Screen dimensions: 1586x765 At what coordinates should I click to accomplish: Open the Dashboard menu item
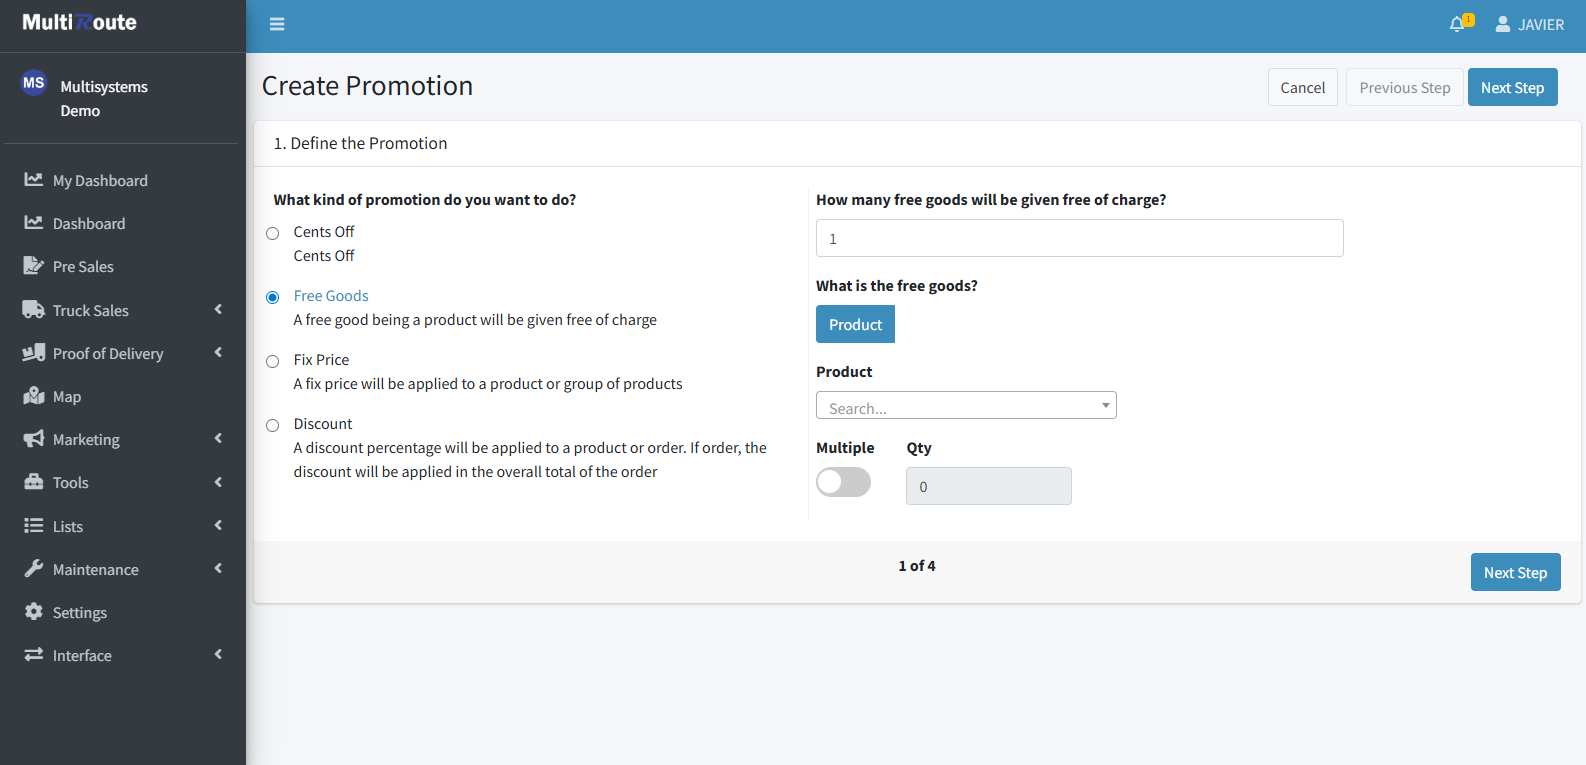(x=89, y=223)
